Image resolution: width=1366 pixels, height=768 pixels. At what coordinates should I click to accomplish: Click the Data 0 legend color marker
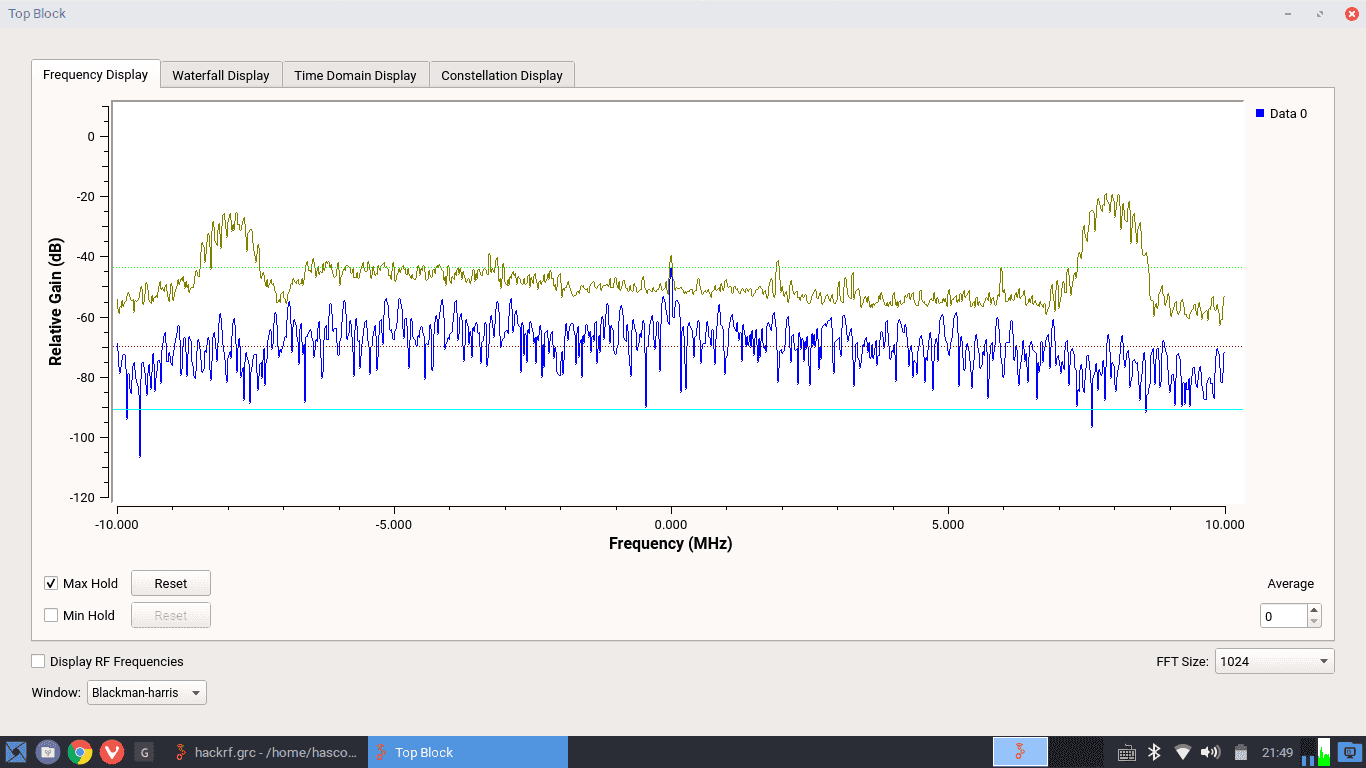[x=1260, y=113]
